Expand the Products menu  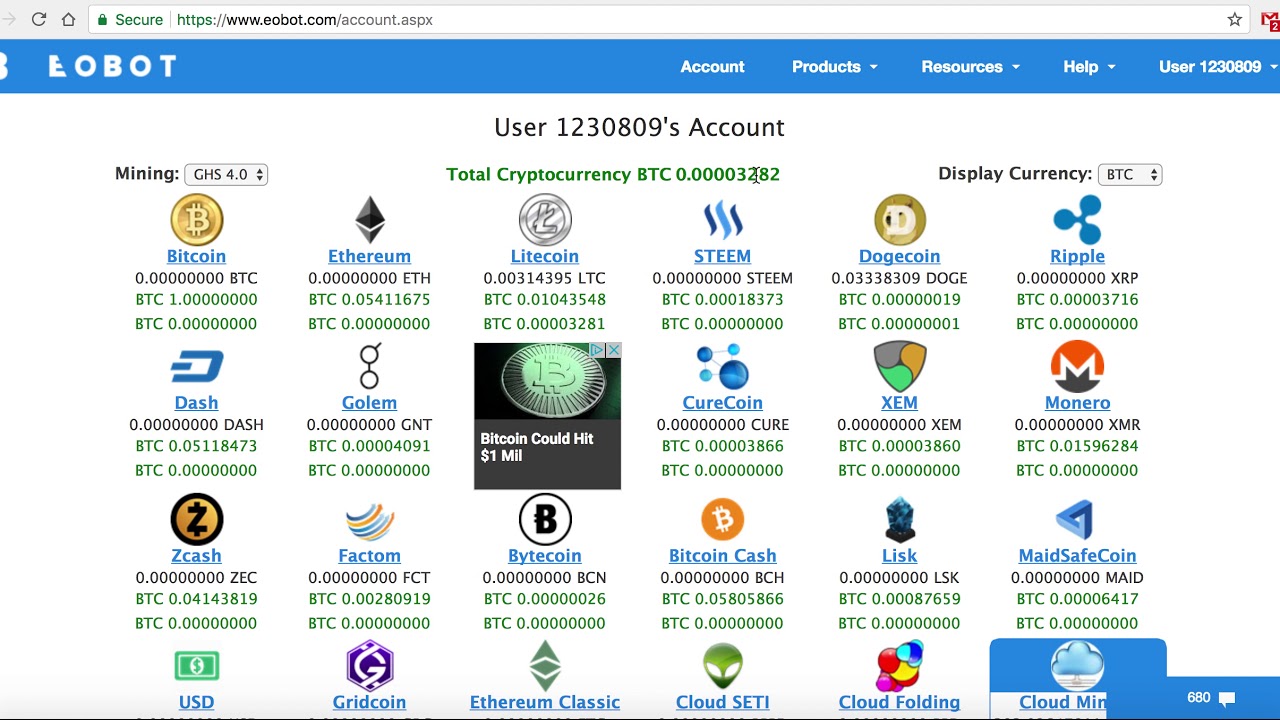pos(834,66)
